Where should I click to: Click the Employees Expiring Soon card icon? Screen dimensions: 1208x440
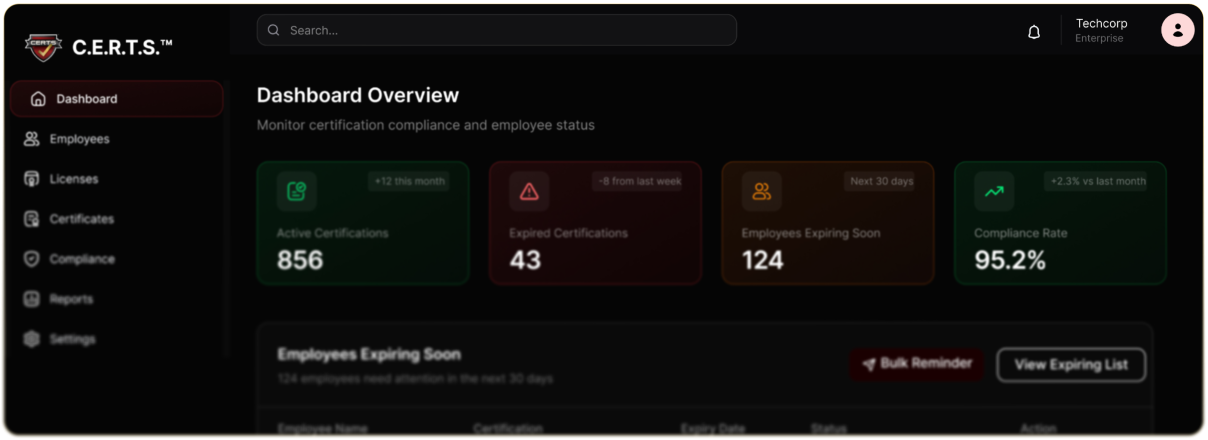(x=762, y=191)
